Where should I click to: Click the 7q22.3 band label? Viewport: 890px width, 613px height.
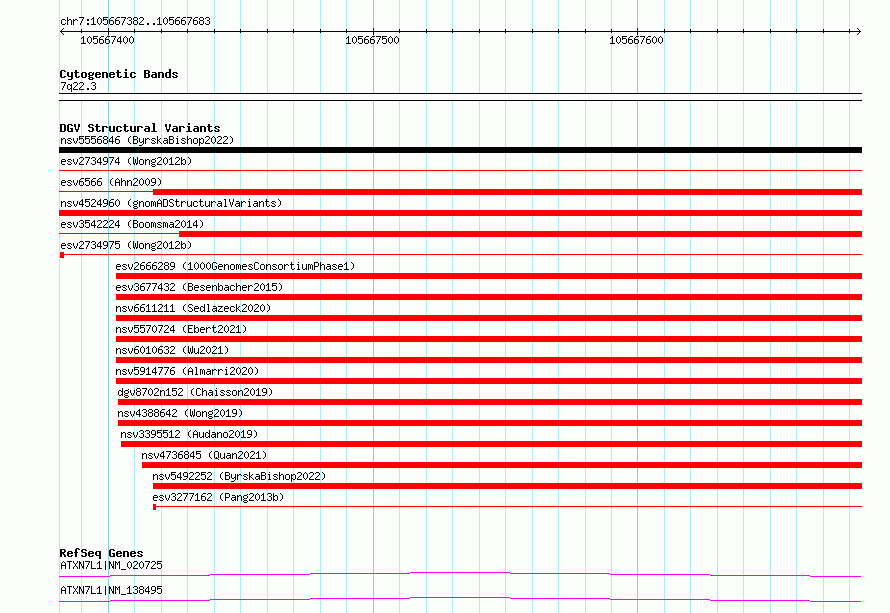click(78, 86)
